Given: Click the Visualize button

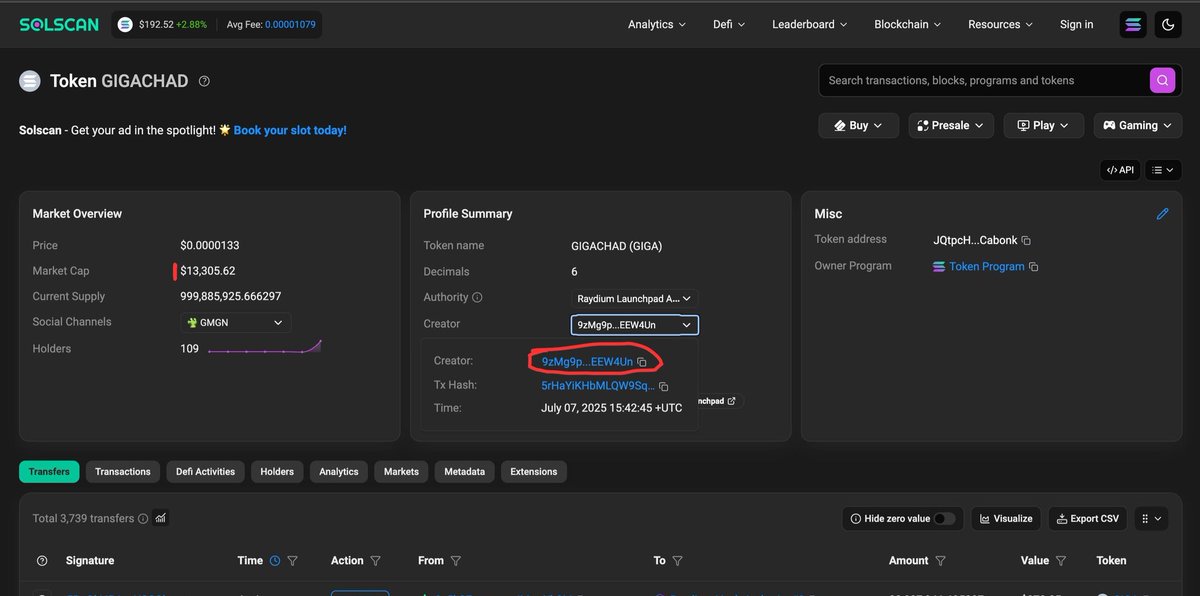Looking at the screenshot, I should point(1006,519).
